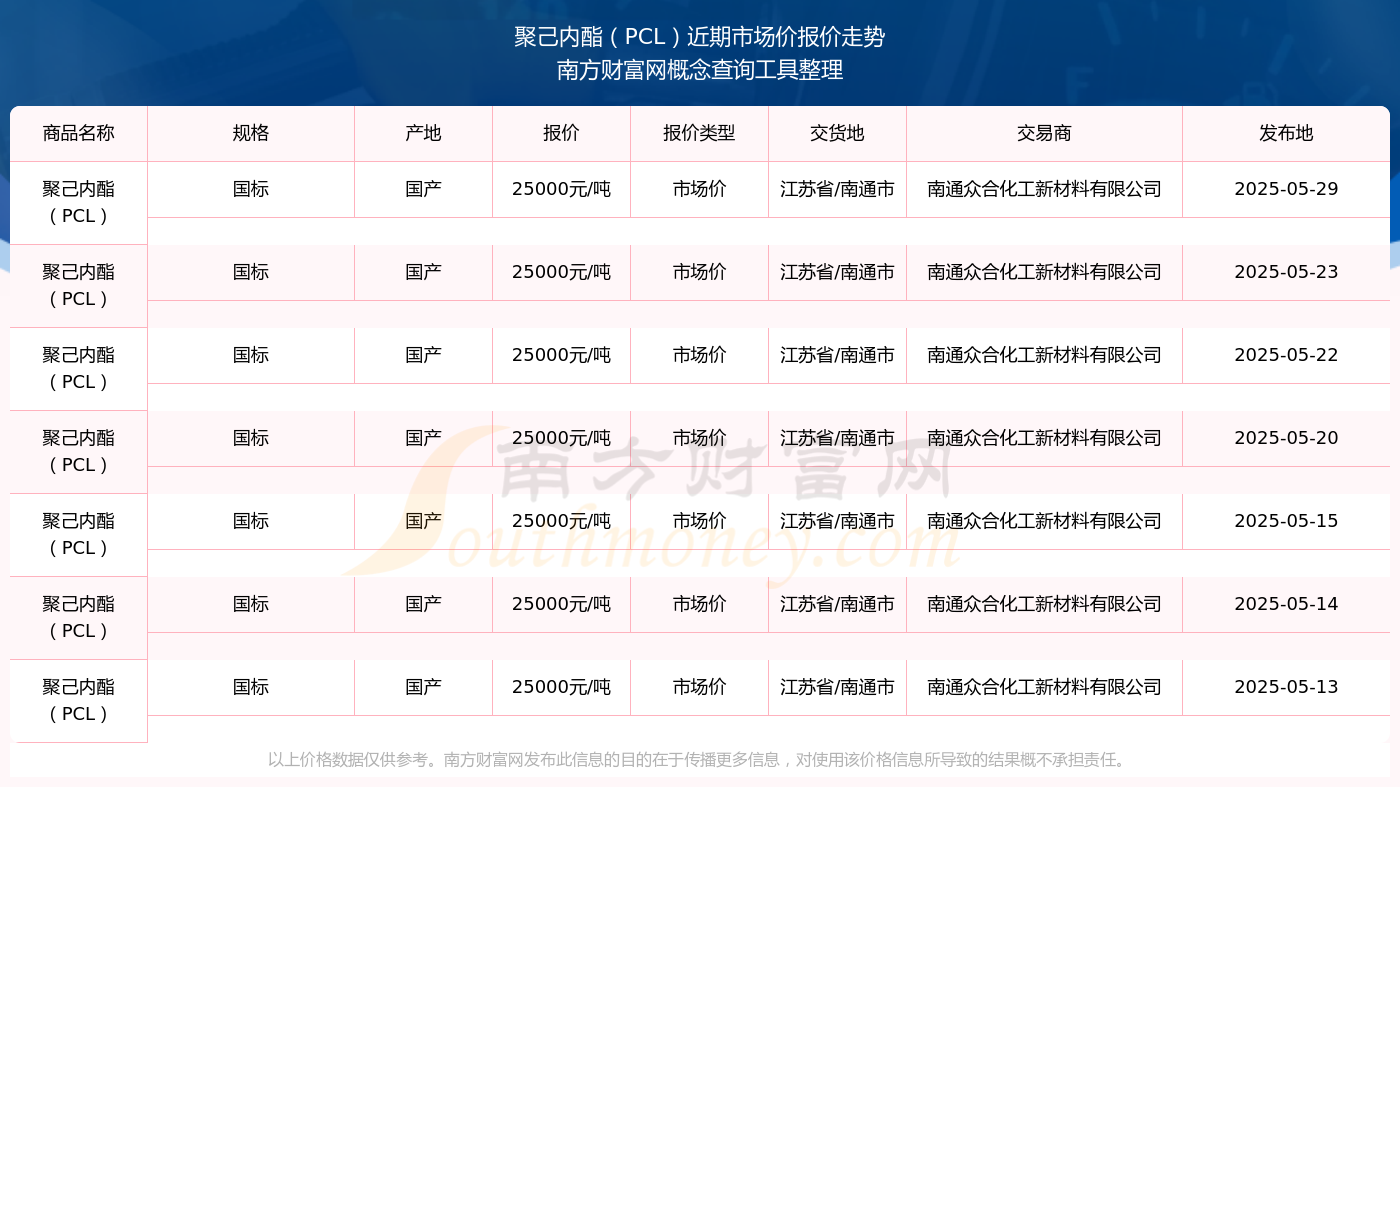This screenshot has width=1400, height=1205.
Task: Click the 报价类型 column header
Action: pyautogui.click(x=699, y=133)
